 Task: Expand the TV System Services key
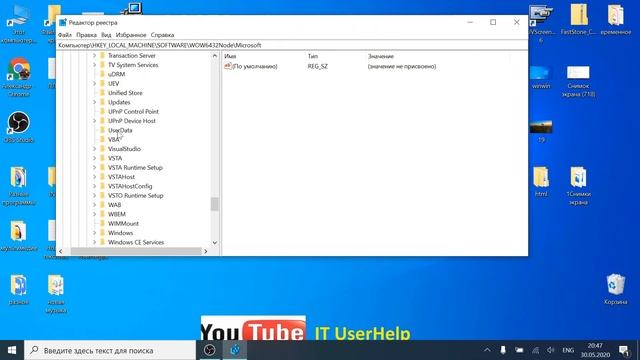(94, 65)
